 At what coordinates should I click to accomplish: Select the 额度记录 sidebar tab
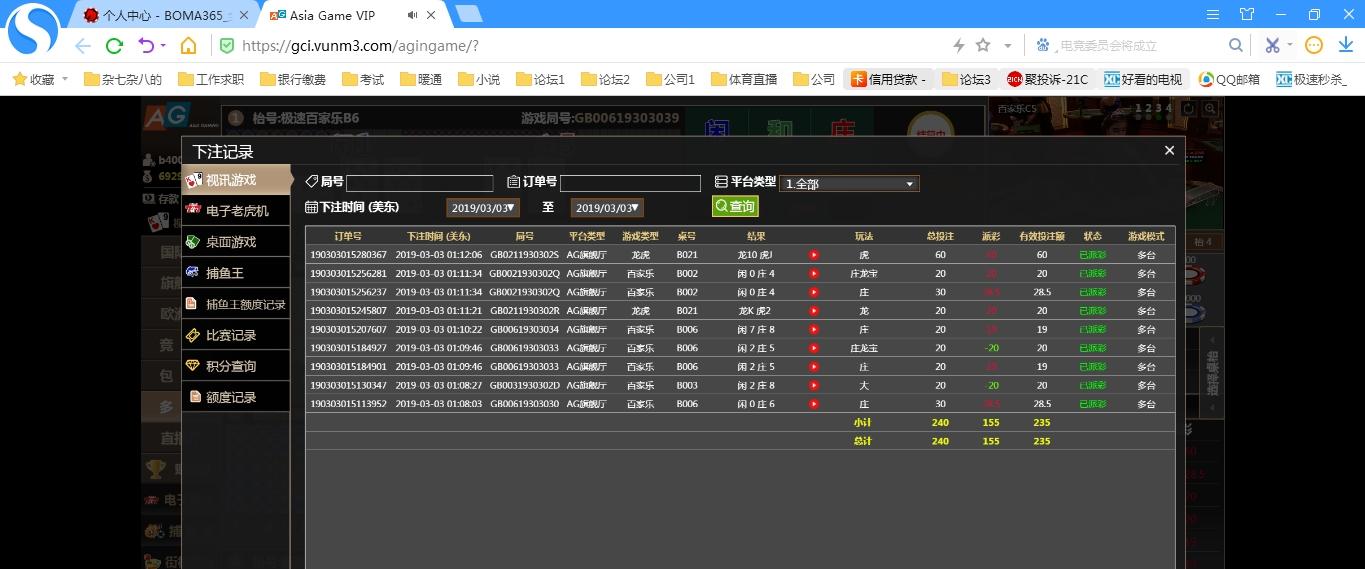236,397
